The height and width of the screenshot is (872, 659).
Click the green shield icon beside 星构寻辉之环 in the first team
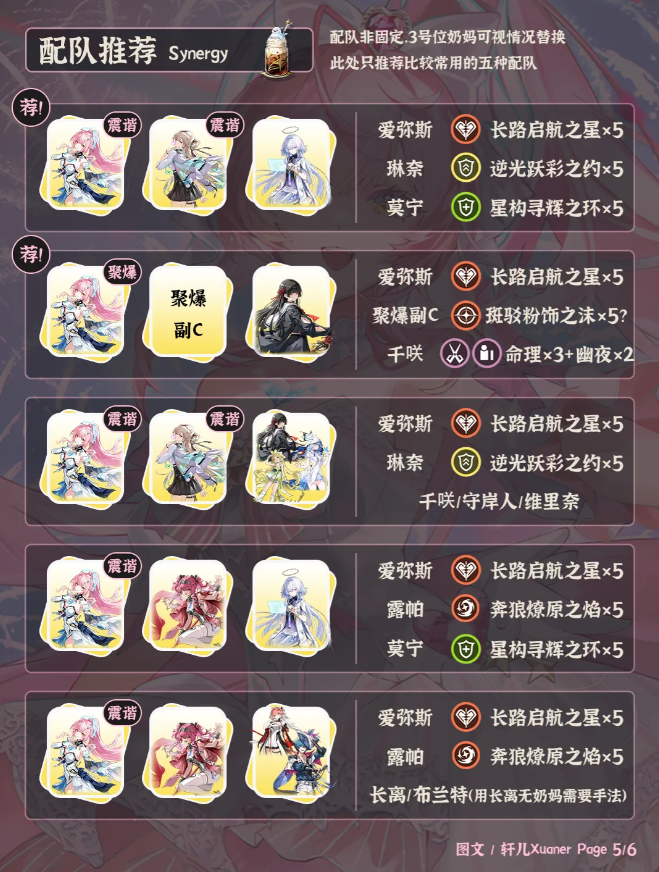pos(465,208)
